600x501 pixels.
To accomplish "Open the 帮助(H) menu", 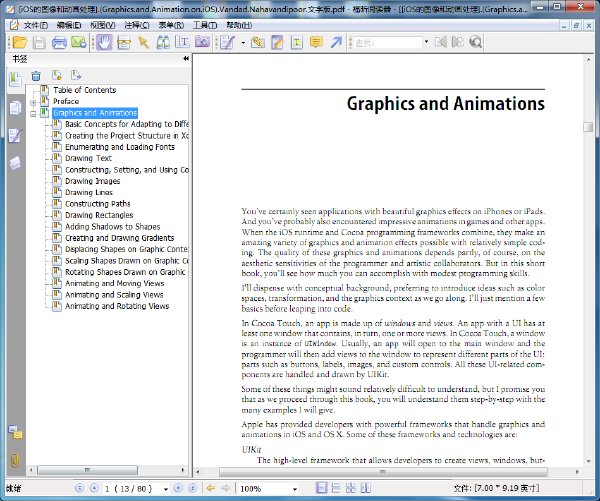I will (239, 25).
